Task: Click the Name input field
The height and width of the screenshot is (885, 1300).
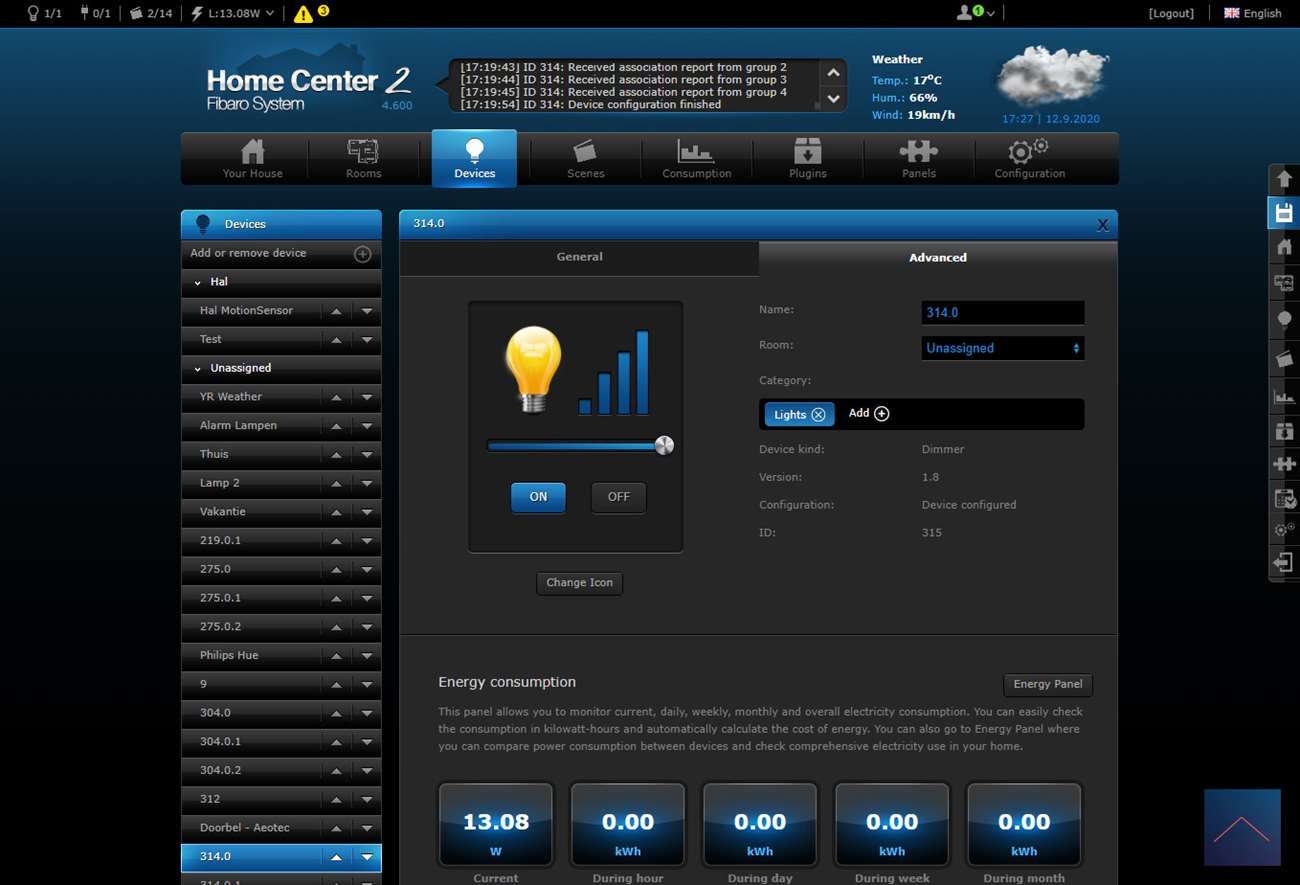Action: 1002,313
